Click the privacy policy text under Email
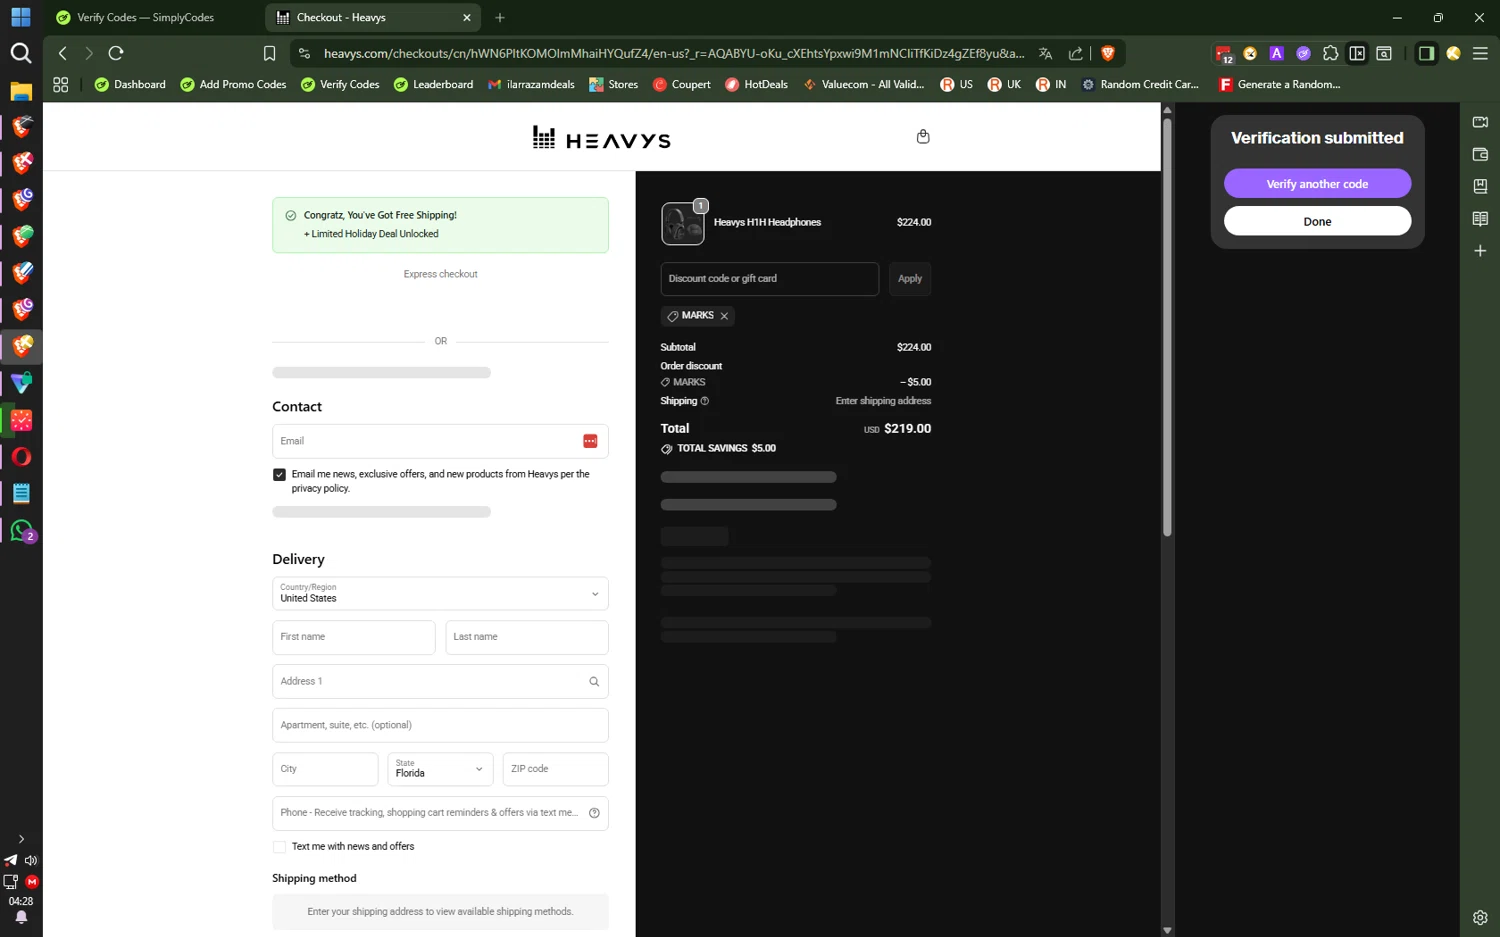This screenshot has height=937, width=1500. pyautogui.click(x=320, y=489)
